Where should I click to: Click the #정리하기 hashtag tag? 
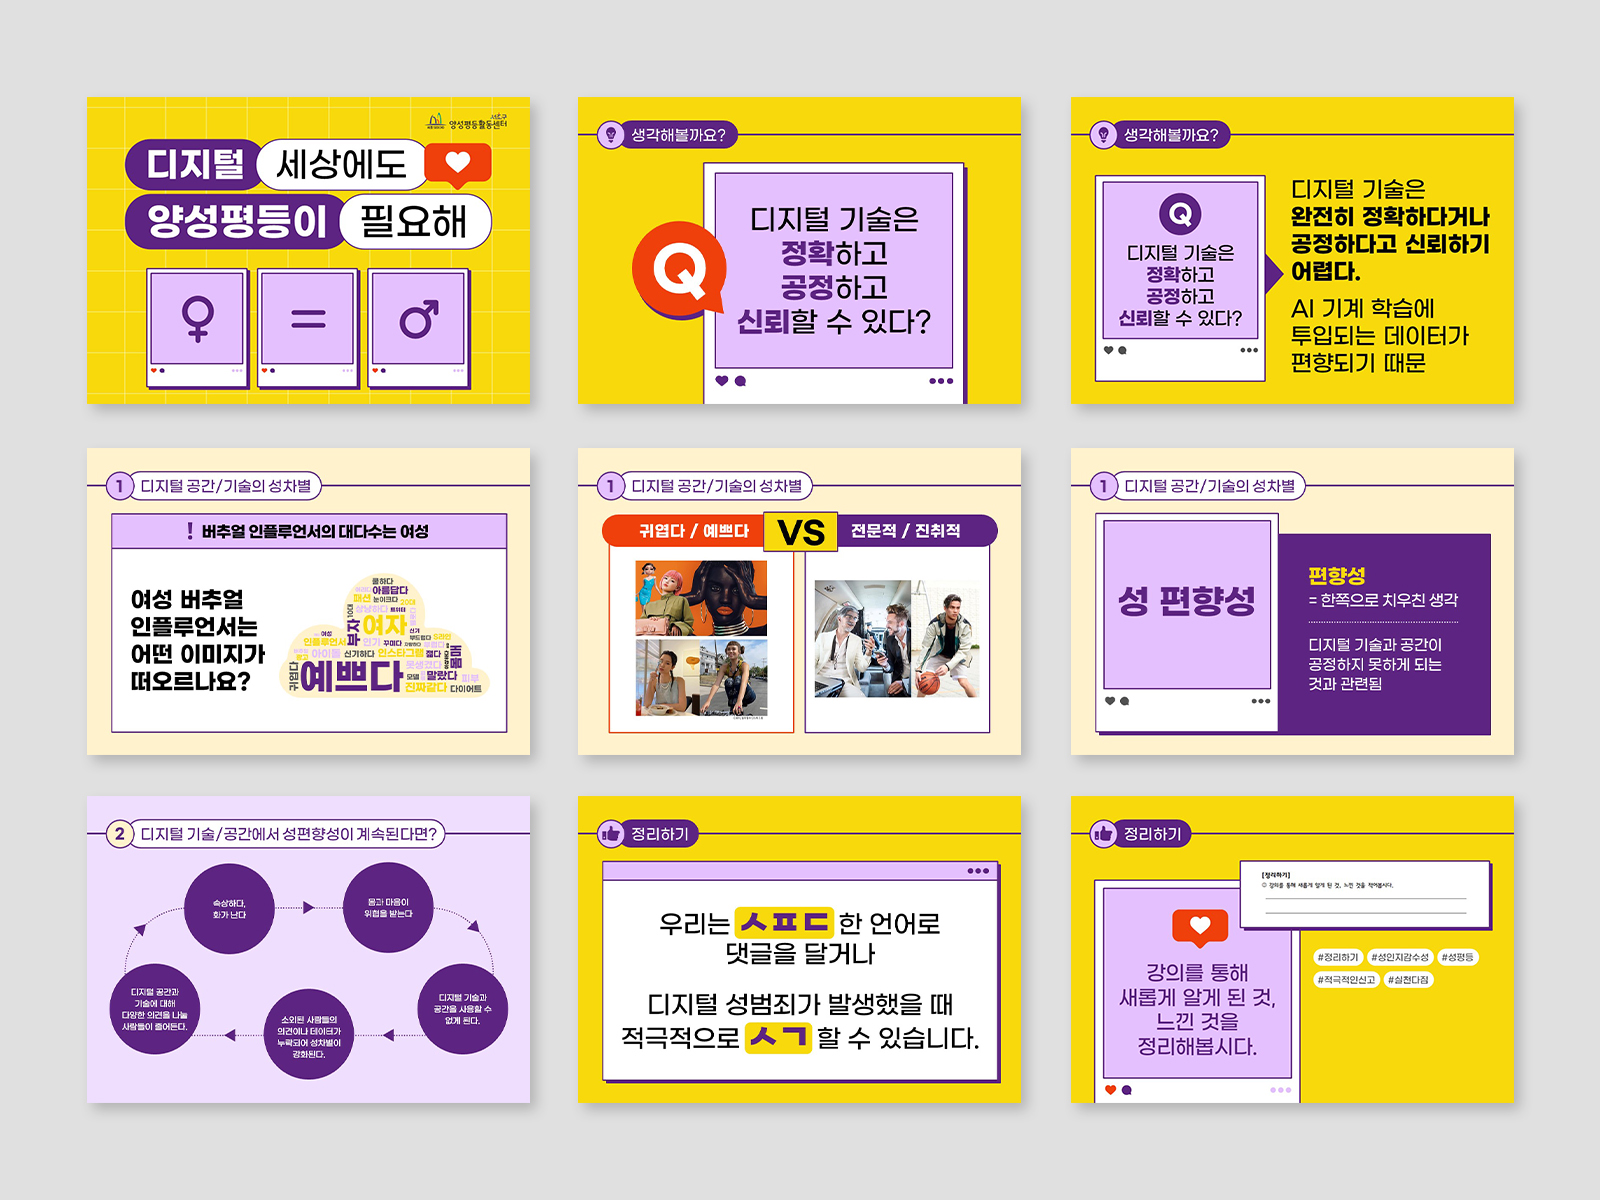tap(1338, 957)
